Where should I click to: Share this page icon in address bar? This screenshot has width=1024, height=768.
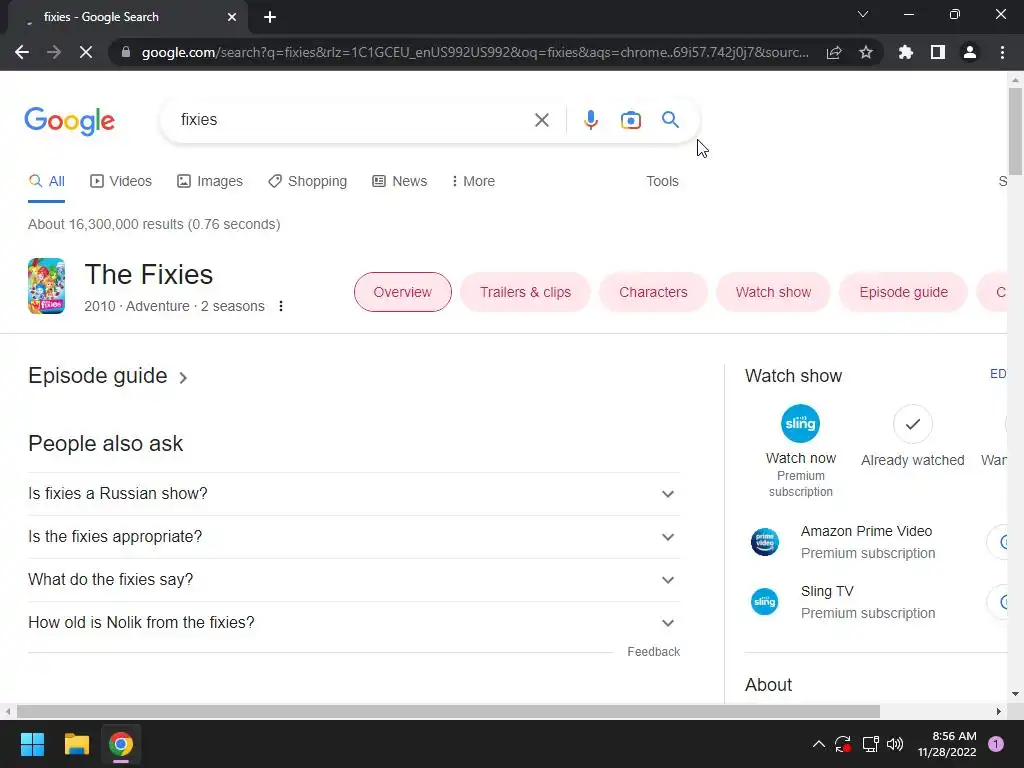point(834,52)
